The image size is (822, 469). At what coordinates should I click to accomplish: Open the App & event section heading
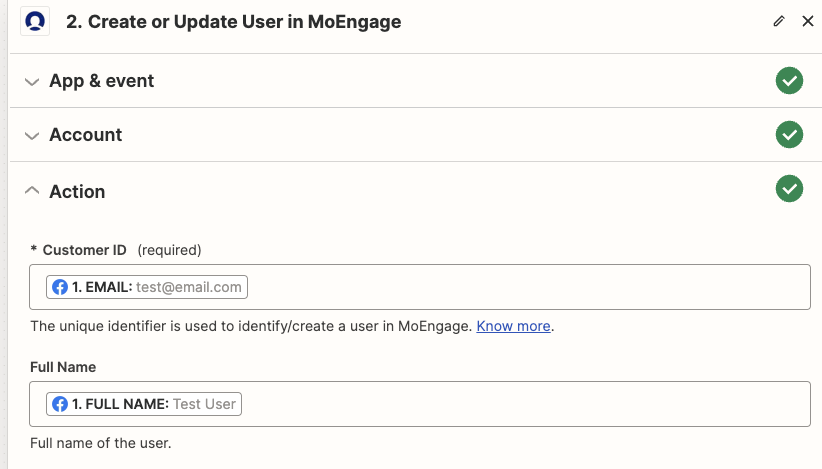click(102, 81)
